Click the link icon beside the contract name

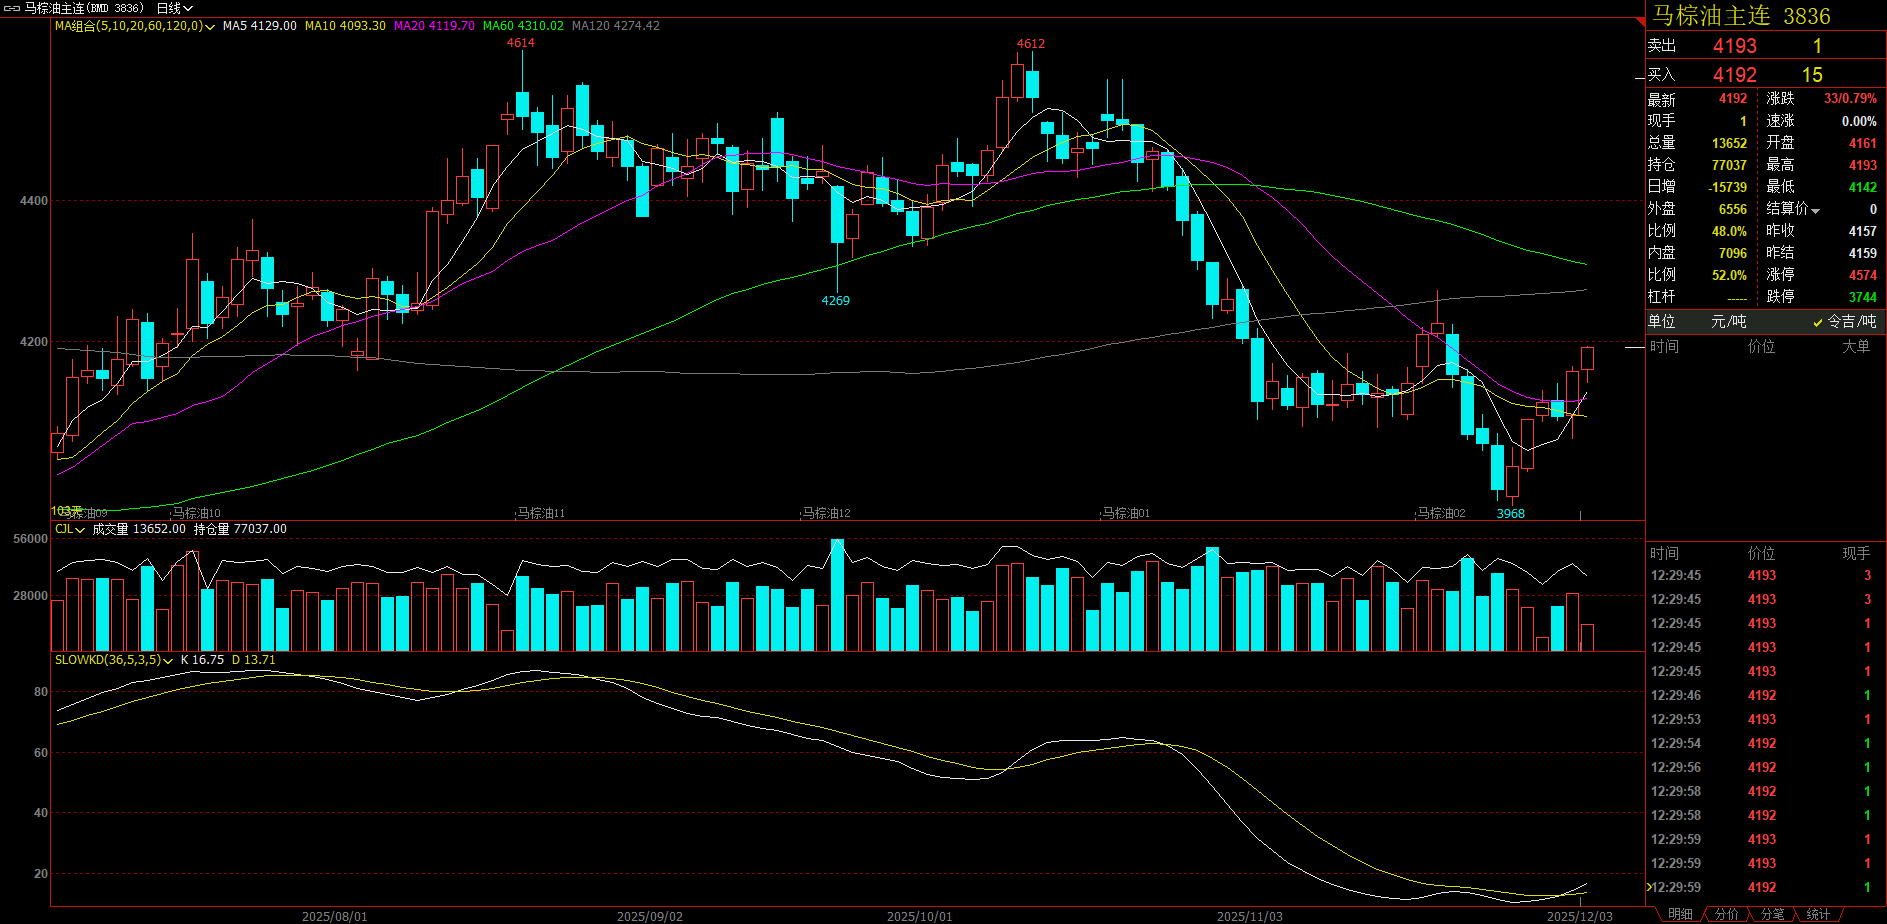point(12,8)
